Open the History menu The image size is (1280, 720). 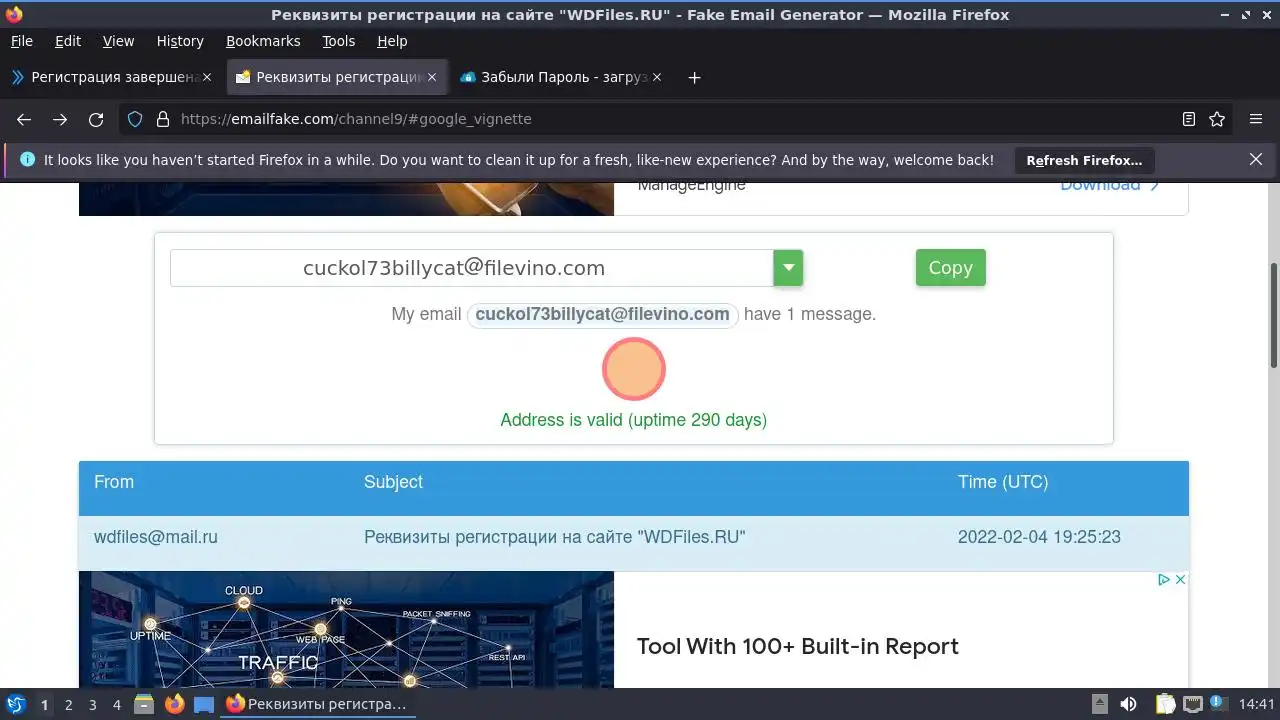click(180, 41)
